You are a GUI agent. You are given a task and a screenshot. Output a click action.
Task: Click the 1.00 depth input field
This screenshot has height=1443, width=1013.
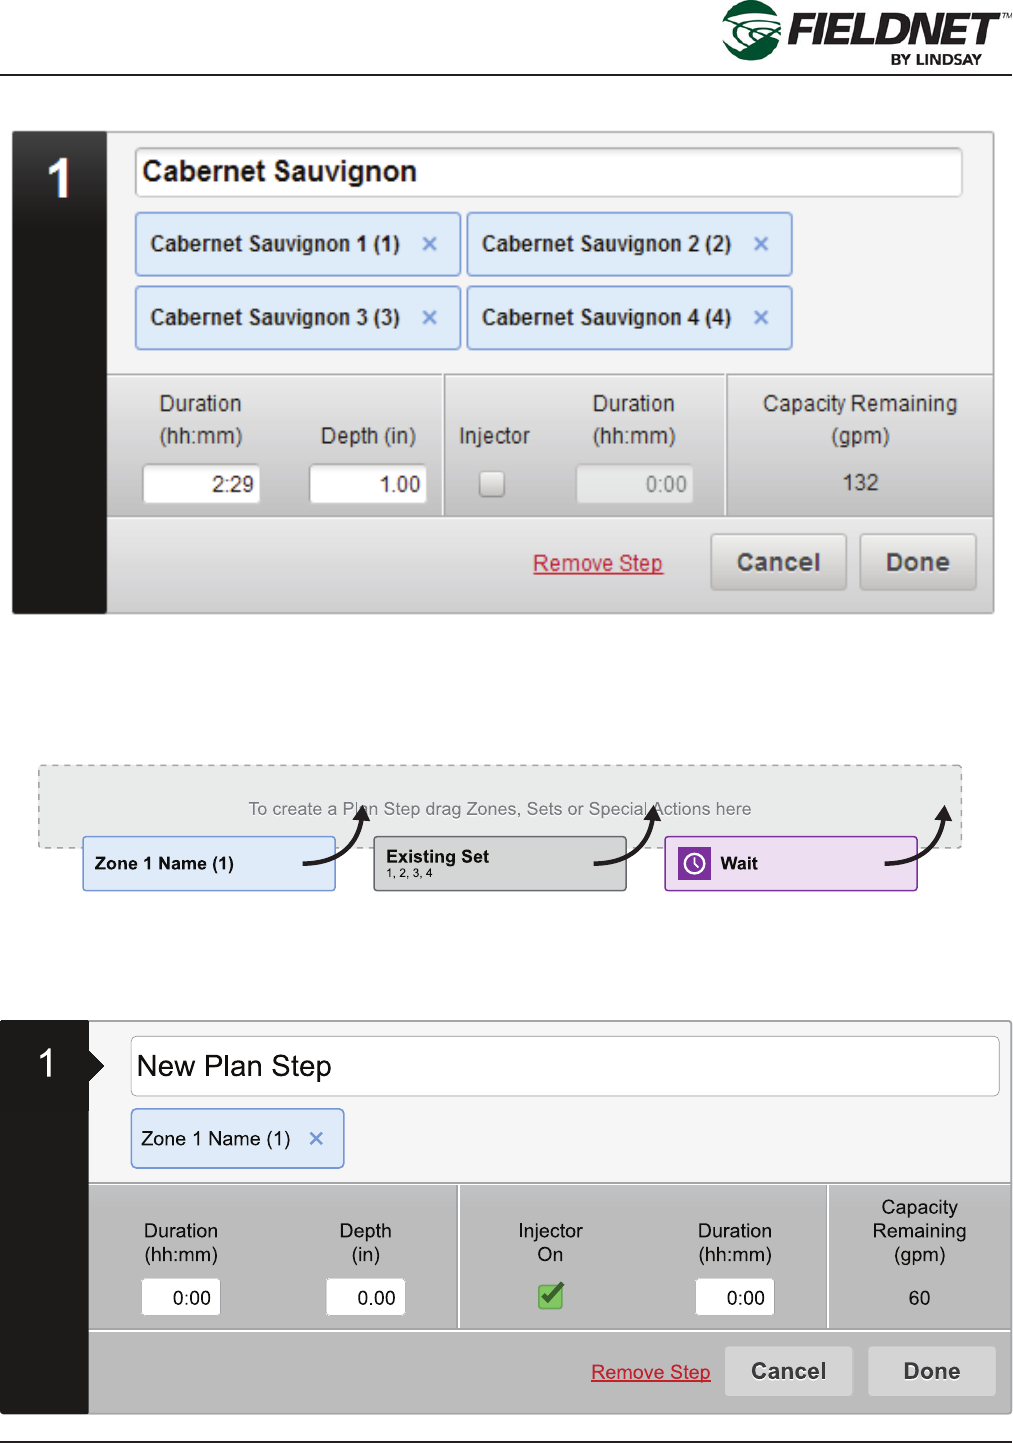tap(368, 485)
